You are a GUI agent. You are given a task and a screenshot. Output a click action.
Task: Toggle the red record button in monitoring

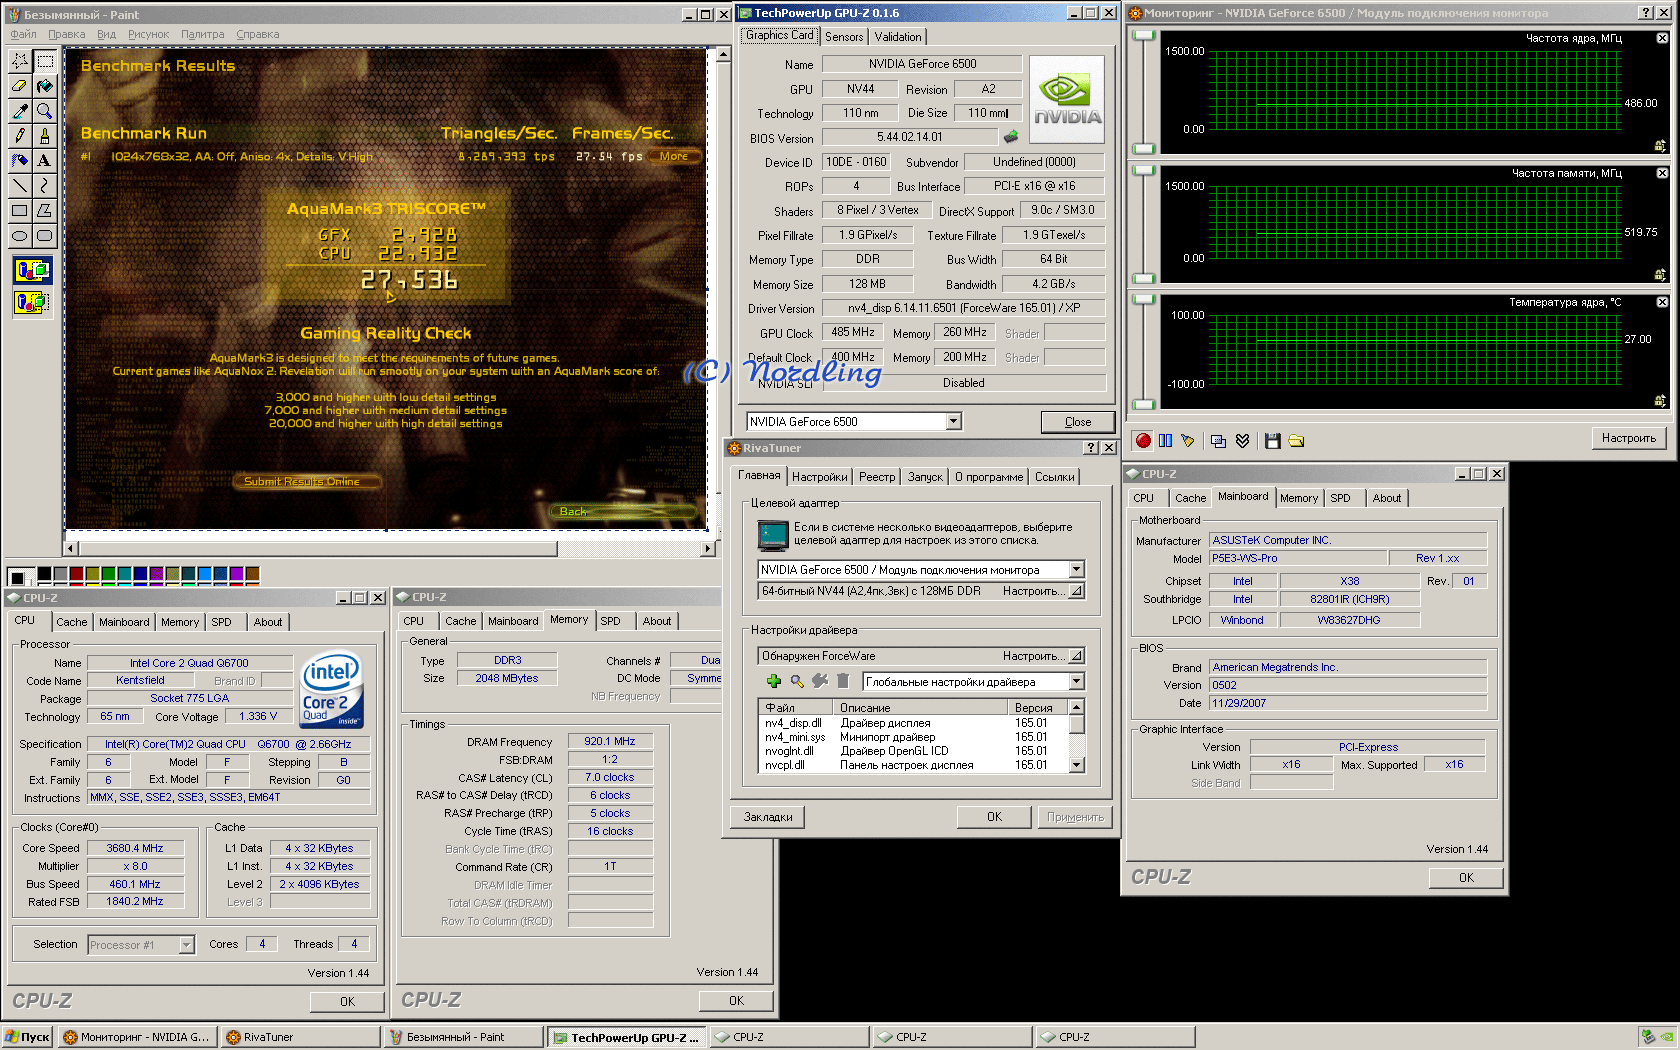click(1143, 441)
